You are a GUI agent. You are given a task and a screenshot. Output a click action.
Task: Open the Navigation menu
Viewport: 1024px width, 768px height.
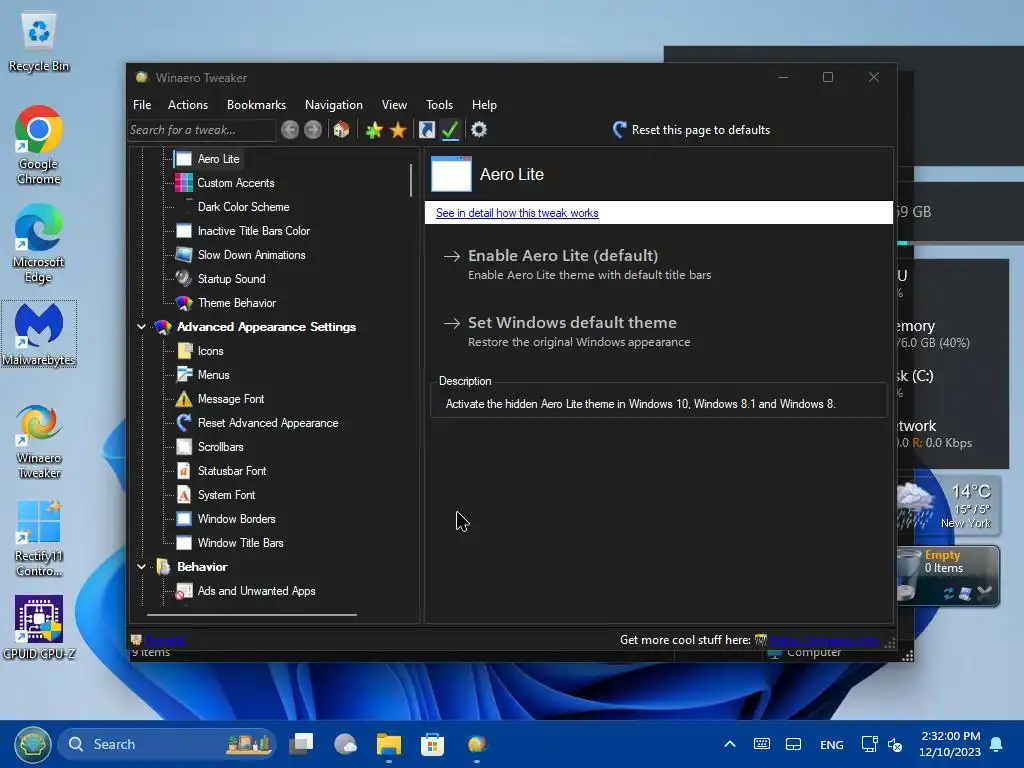click(x=334, y=104)
